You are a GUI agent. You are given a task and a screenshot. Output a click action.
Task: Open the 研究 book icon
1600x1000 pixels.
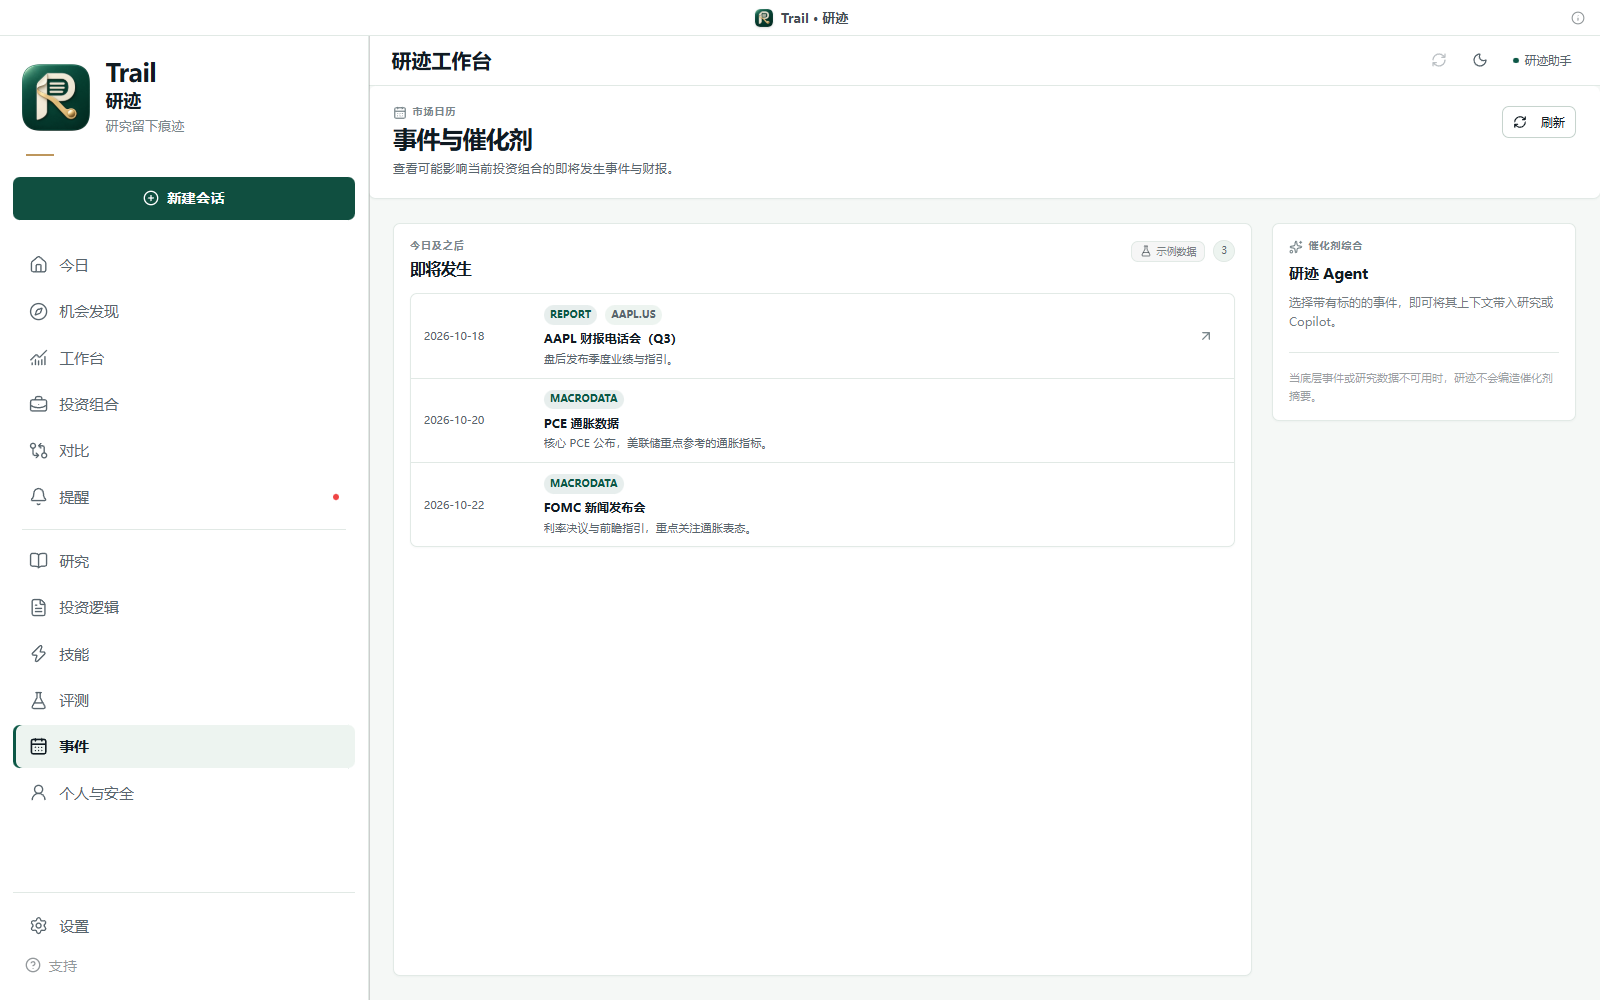coord(38,561)
